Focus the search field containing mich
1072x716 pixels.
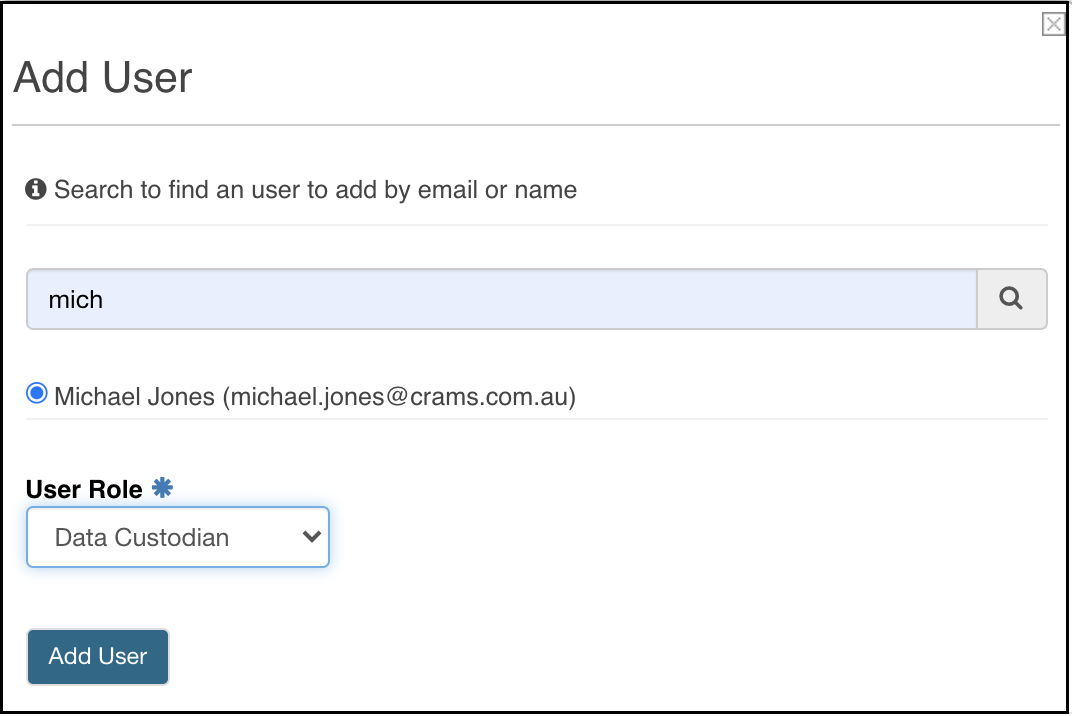click(502, 299)
